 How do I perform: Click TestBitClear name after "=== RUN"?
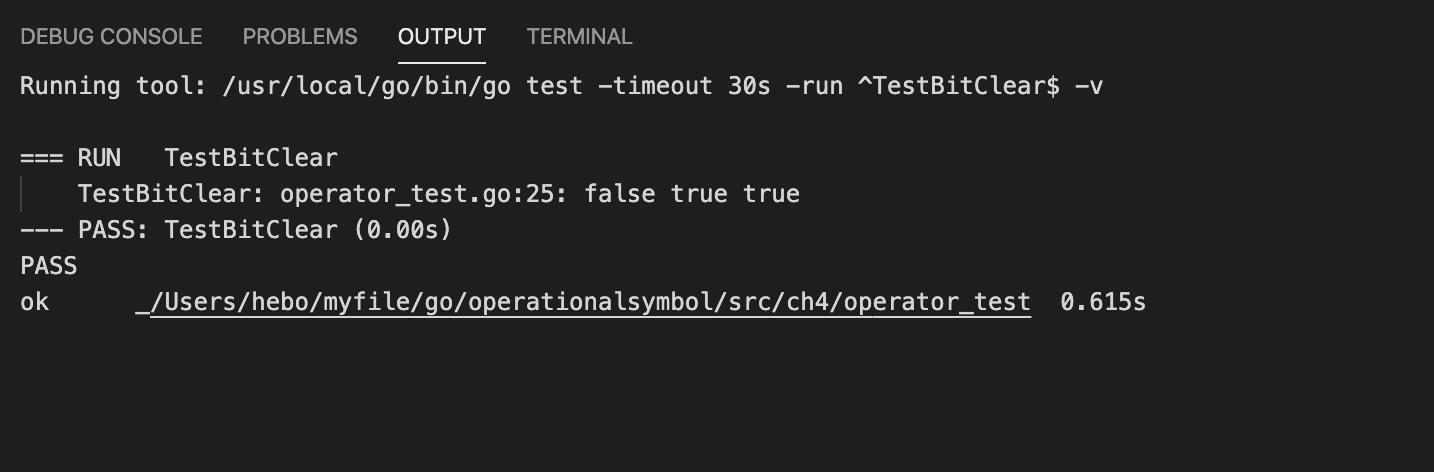pos(251,158)
